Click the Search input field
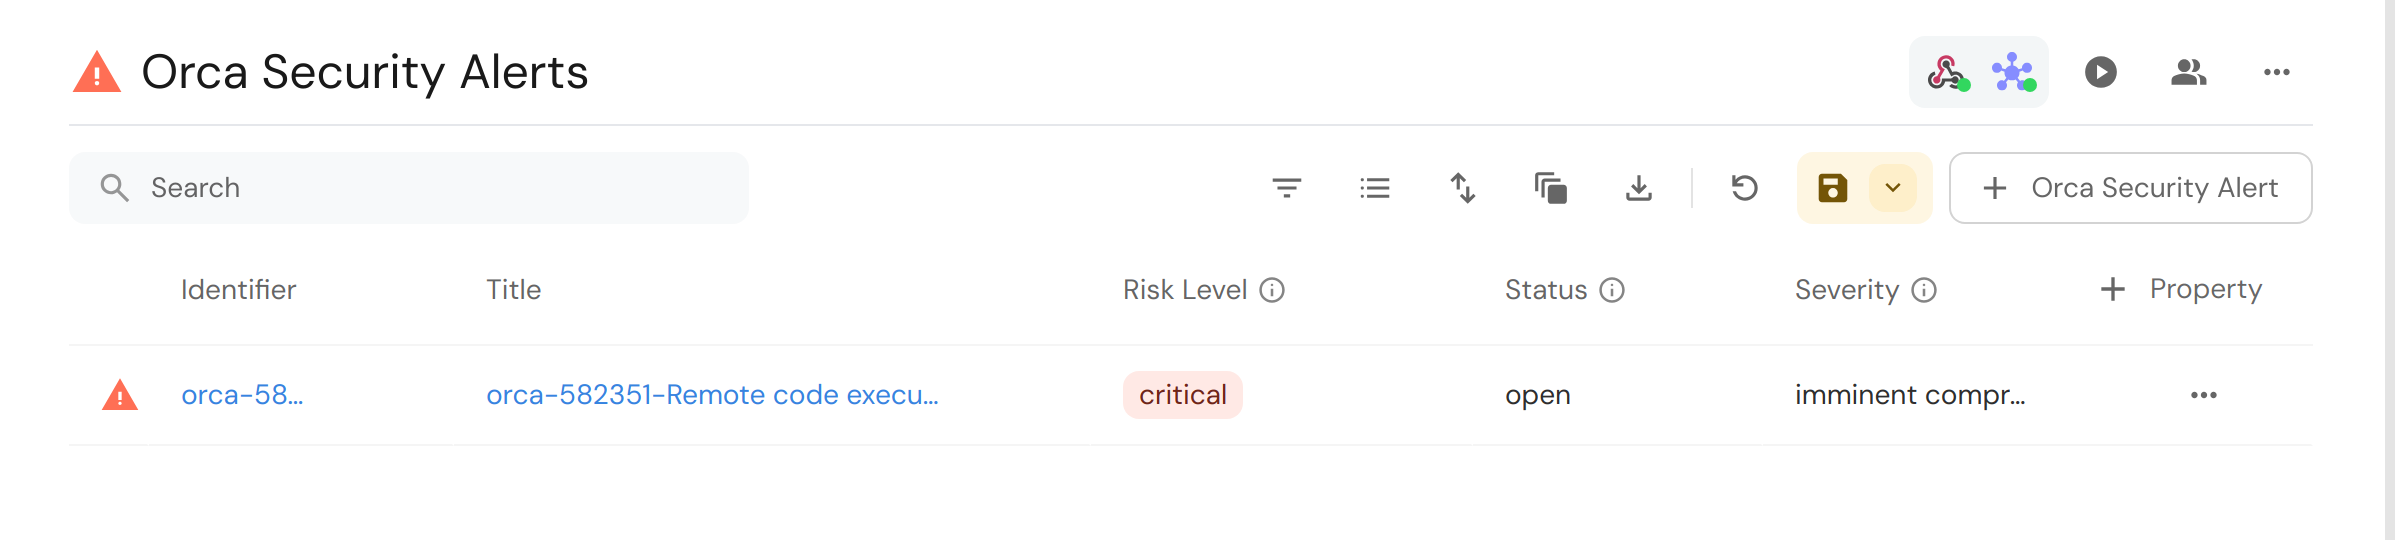 tap(408, 188)
